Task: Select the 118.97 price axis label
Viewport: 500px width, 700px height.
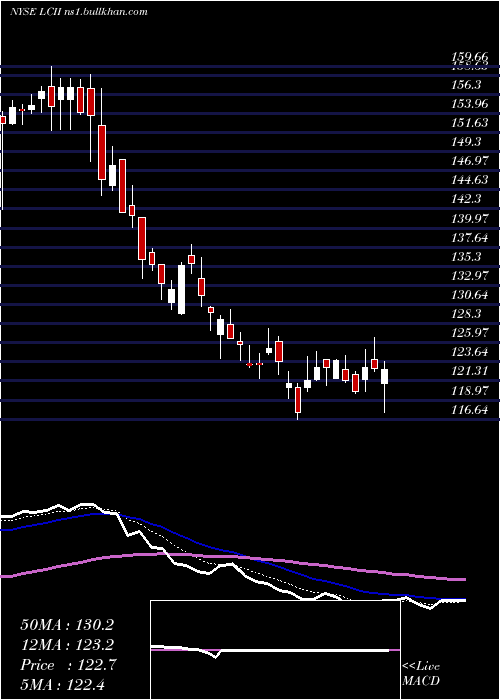Action: point(470,390)
